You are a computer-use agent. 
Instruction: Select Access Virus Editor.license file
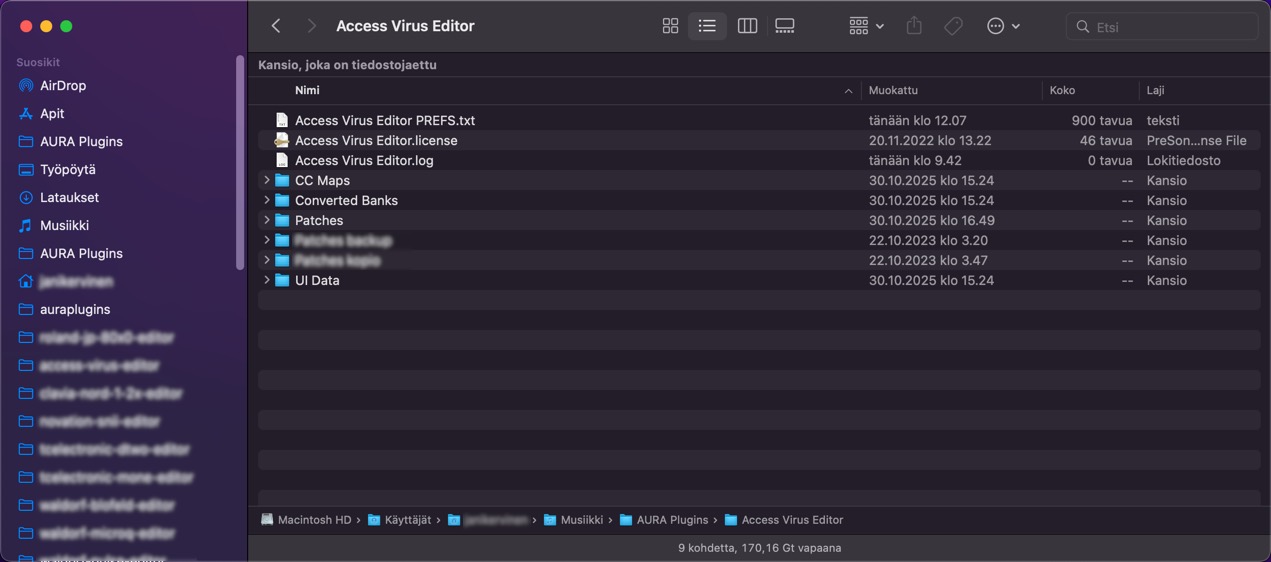click(x=376, y=141)
